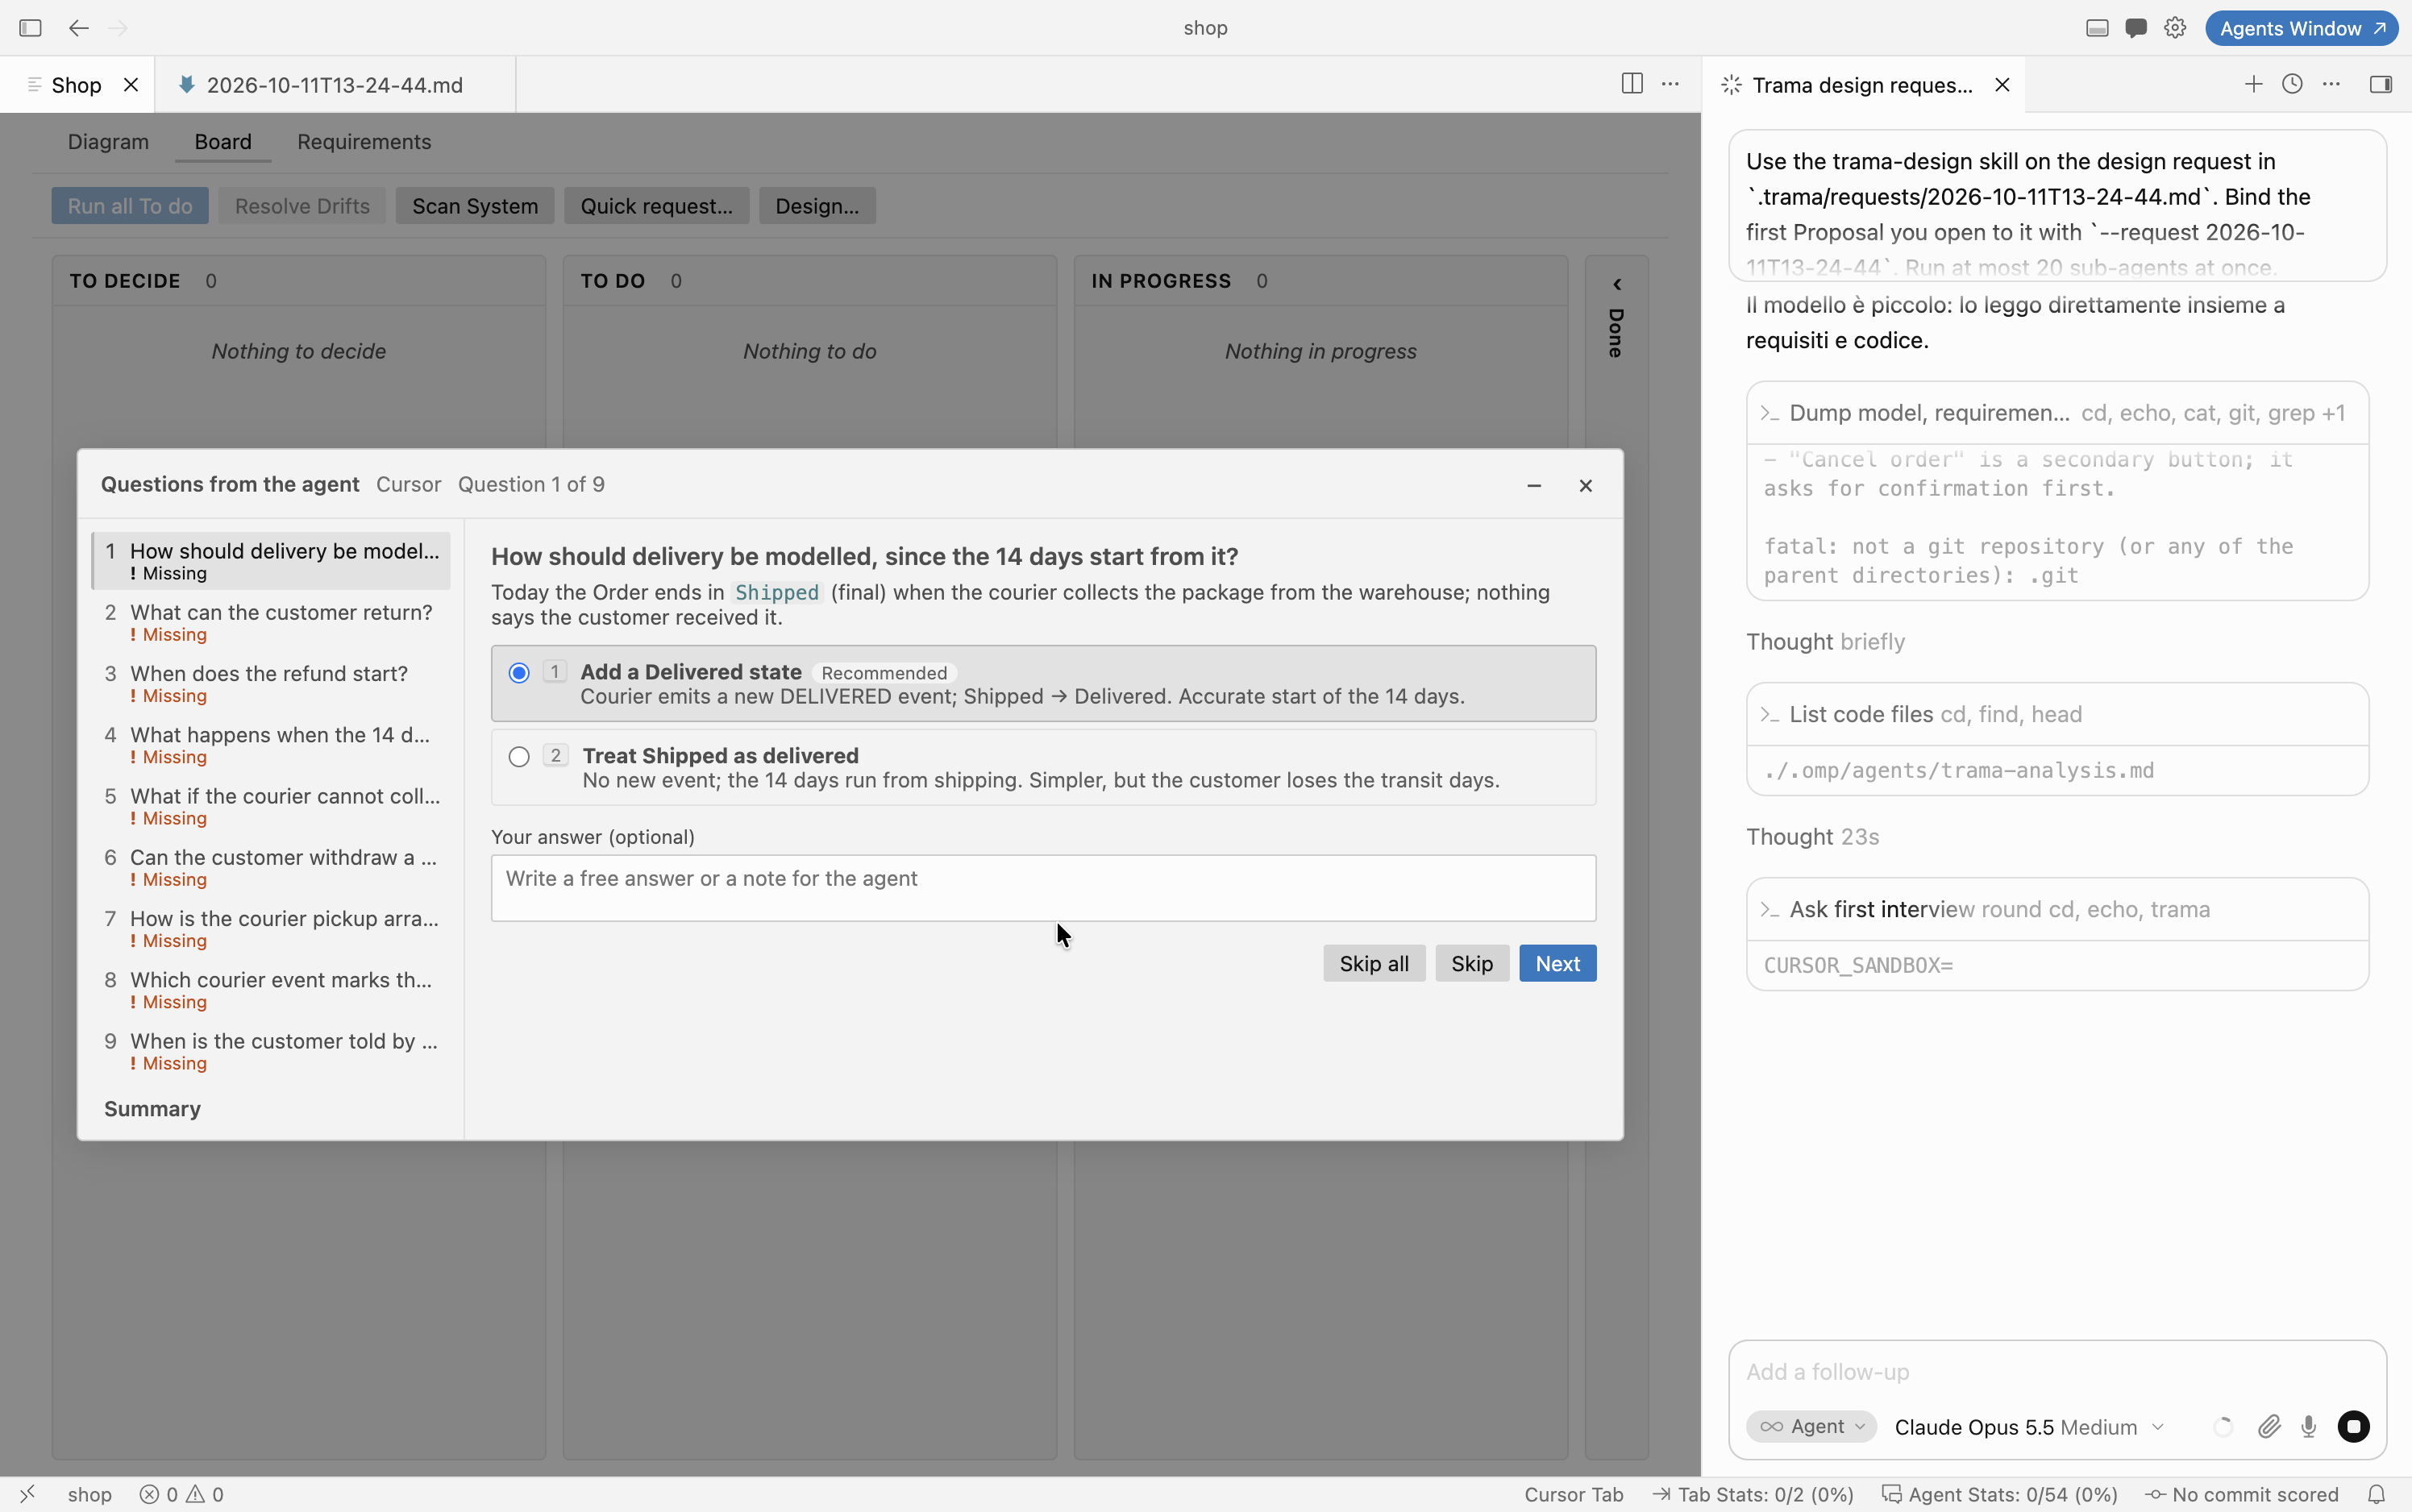Screen dimensions: 2412x1512
Task: Expand List code files command block
Action: pyautogui.click(x=2057, y=714)
